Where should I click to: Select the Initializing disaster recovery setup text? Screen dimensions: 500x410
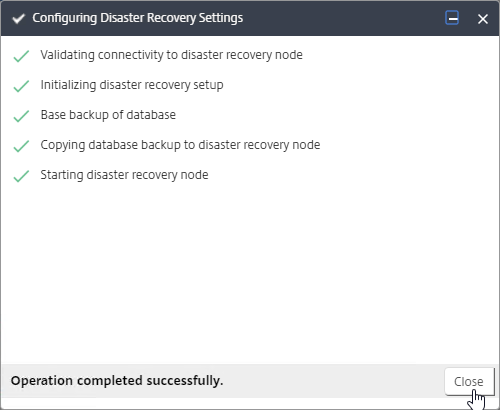coord(132,85)
